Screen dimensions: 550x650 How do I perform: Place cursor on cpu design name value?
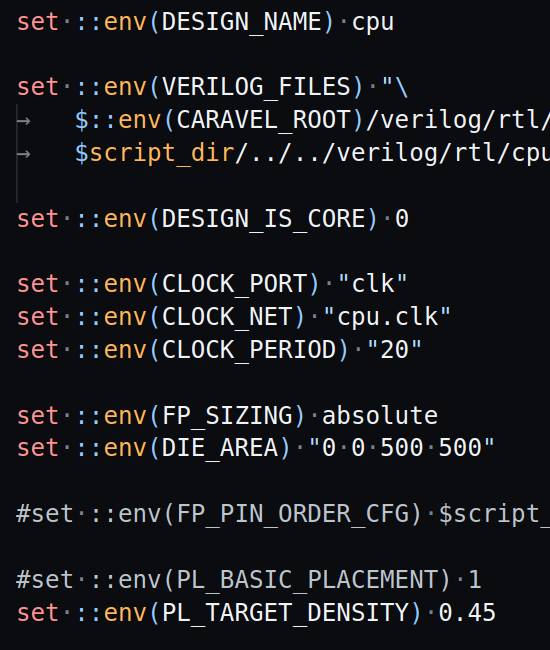(373, 24)
